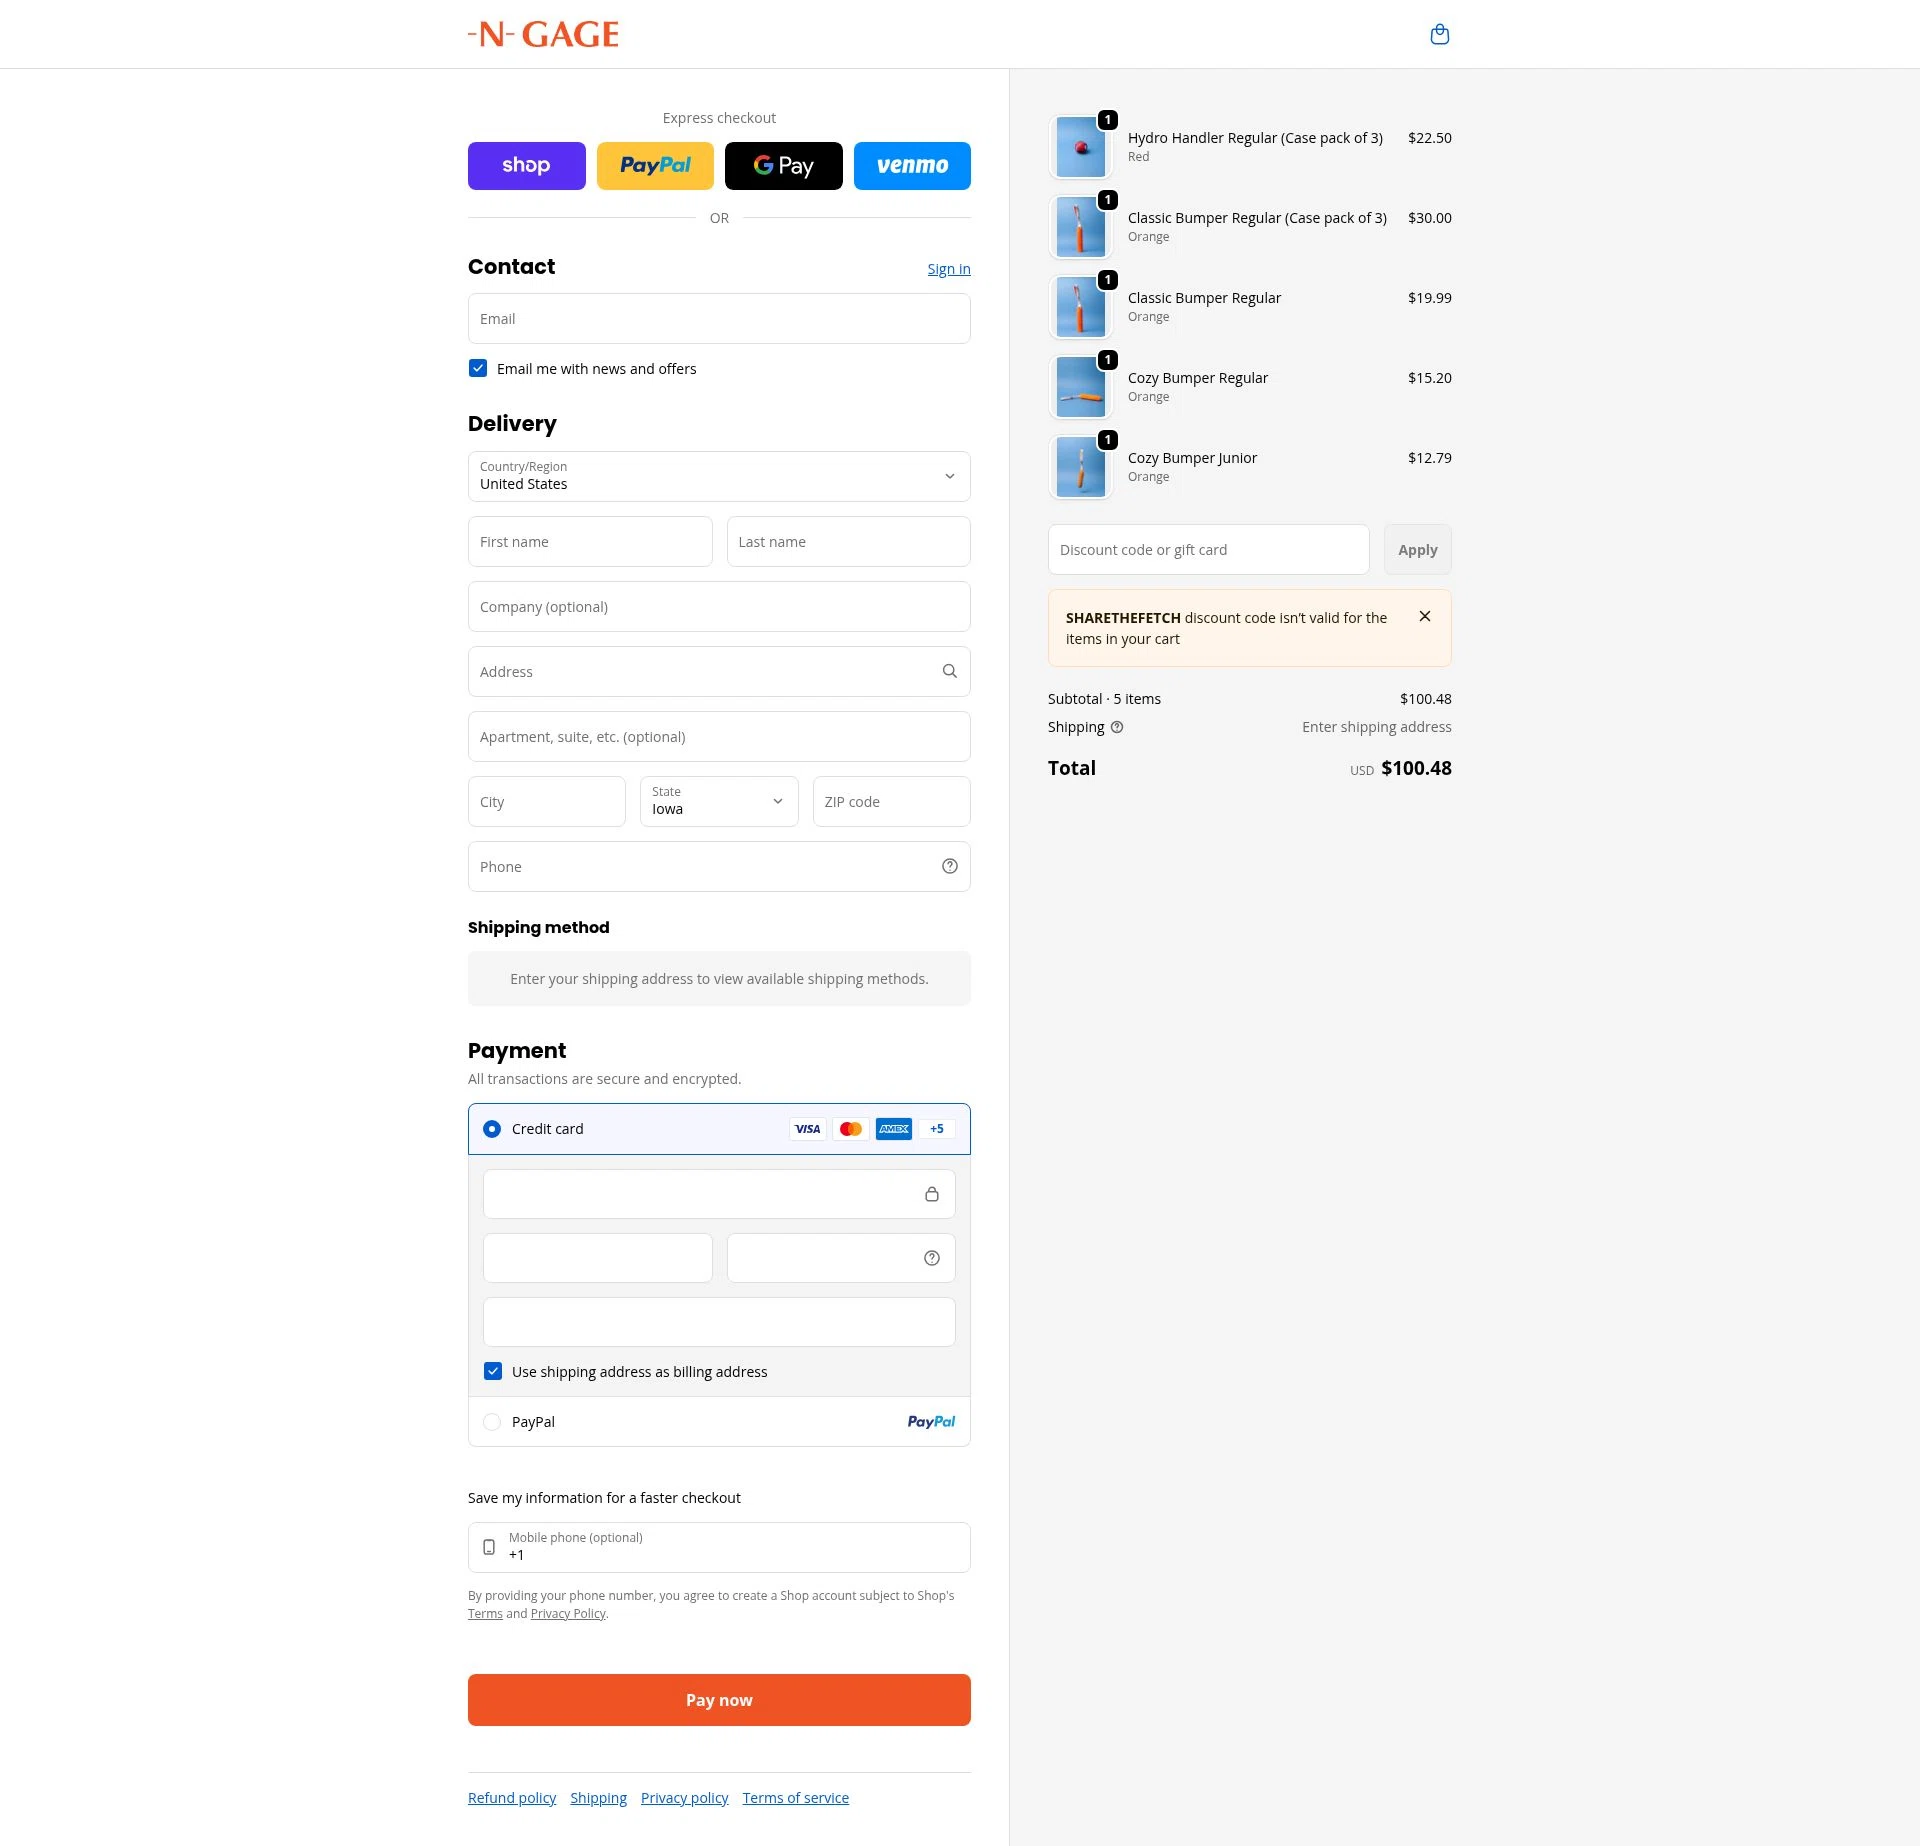1920x1846 pixels.
Task: Click the address search magnifier icon
Action: pos(949,671)
